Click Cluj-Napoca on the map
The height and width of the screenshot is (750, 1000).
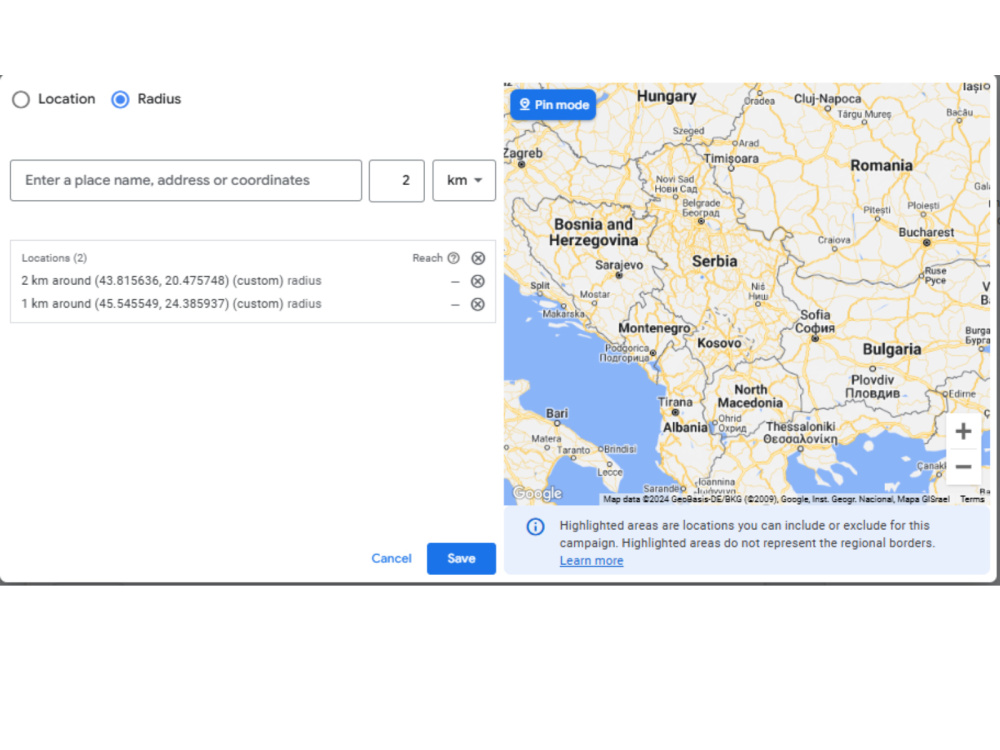(827, 99)
